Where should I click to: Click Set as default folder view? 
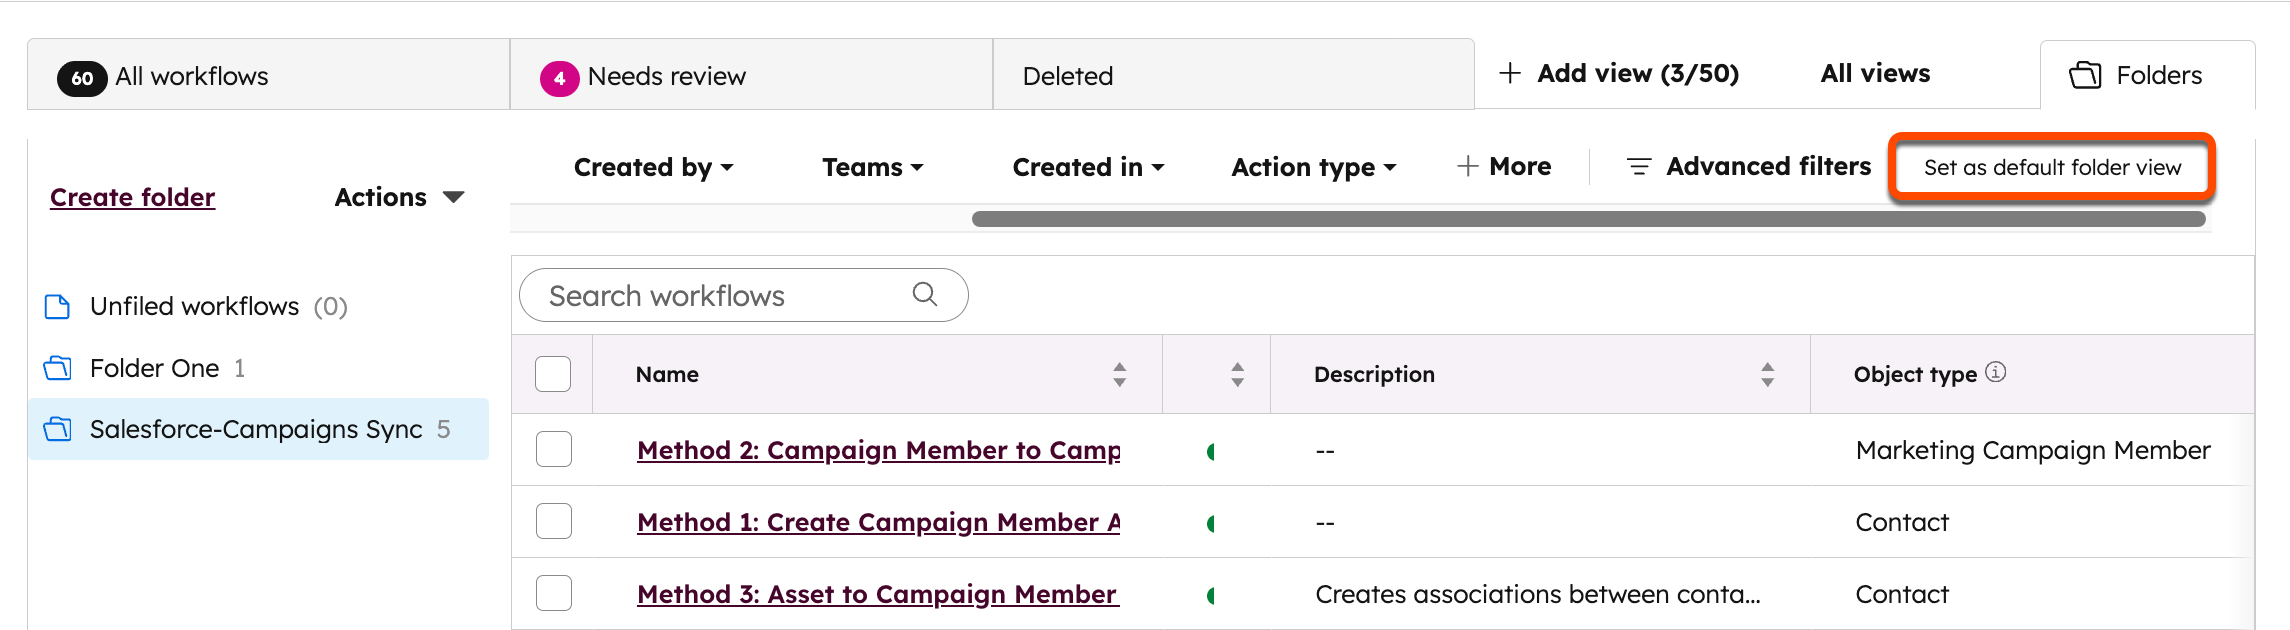(2052, 167)
